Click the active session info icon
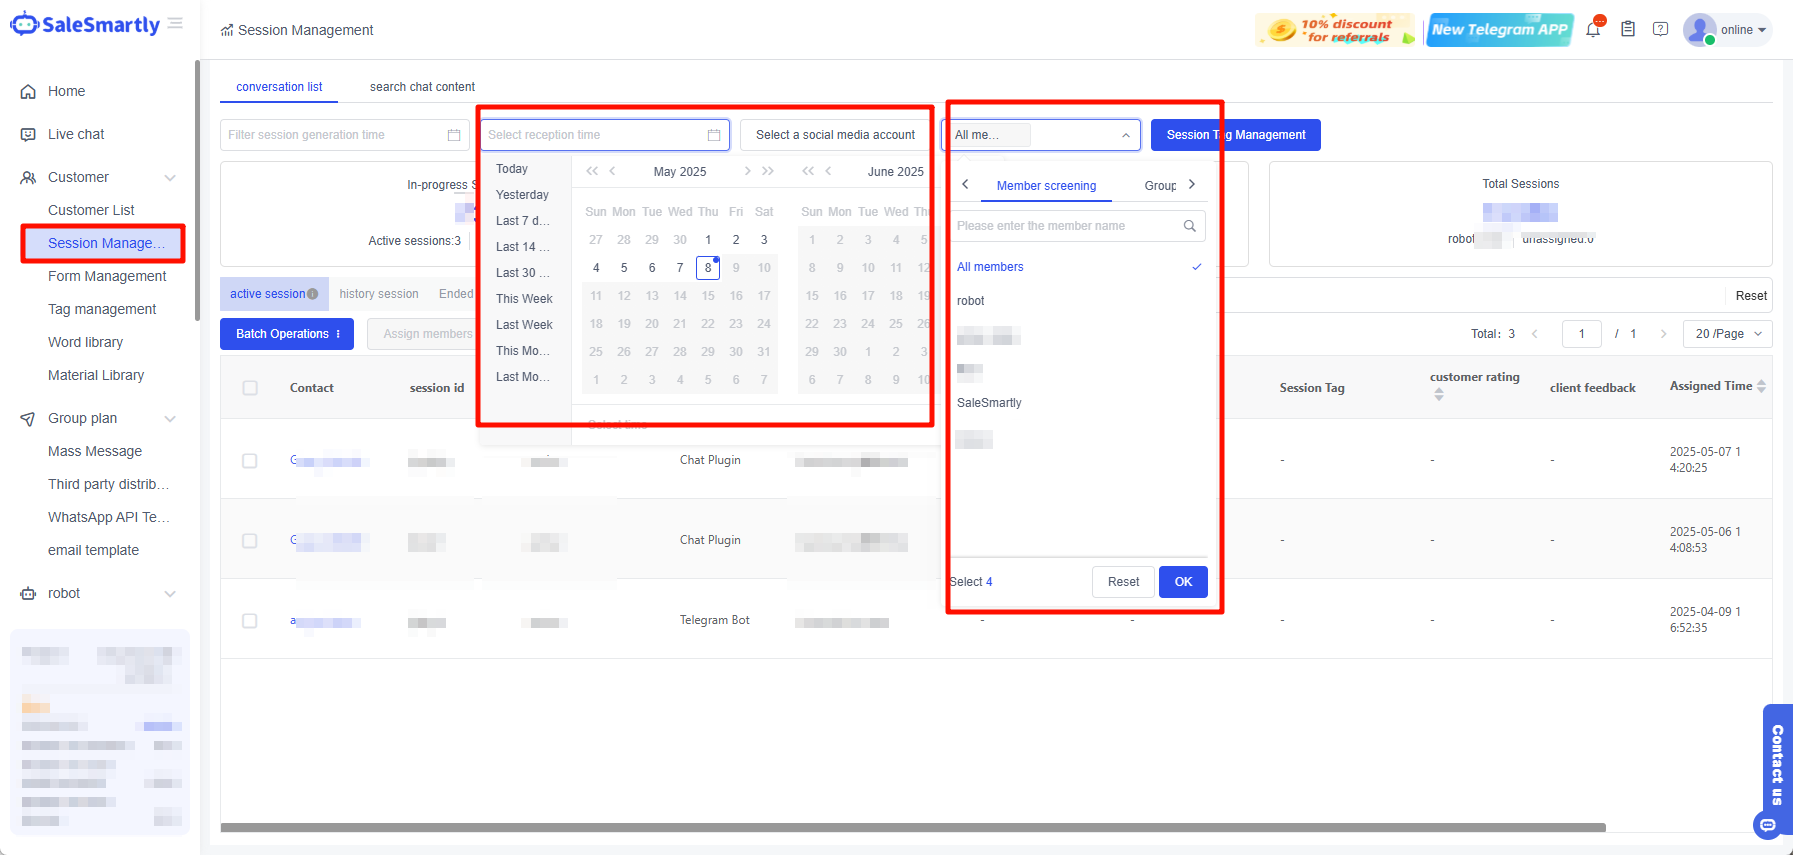 [x=313, y=294]
